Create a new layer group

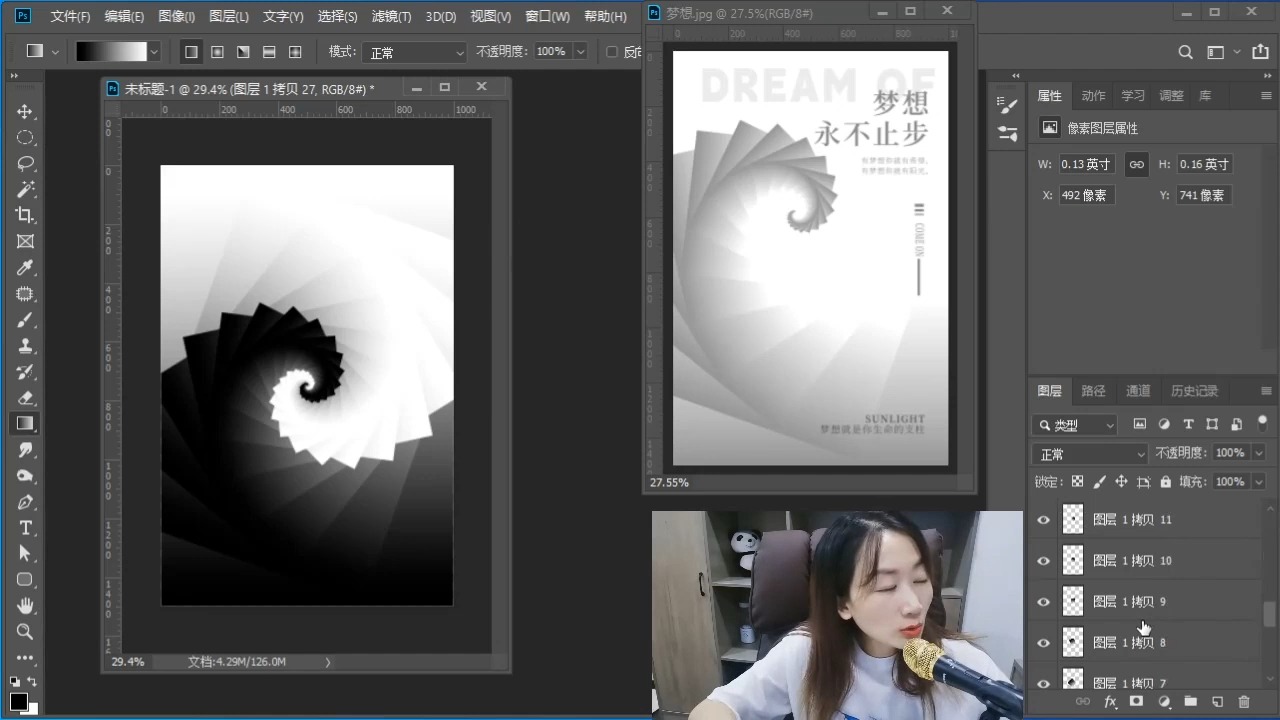pyautogui.click(x=1190, y=702)
